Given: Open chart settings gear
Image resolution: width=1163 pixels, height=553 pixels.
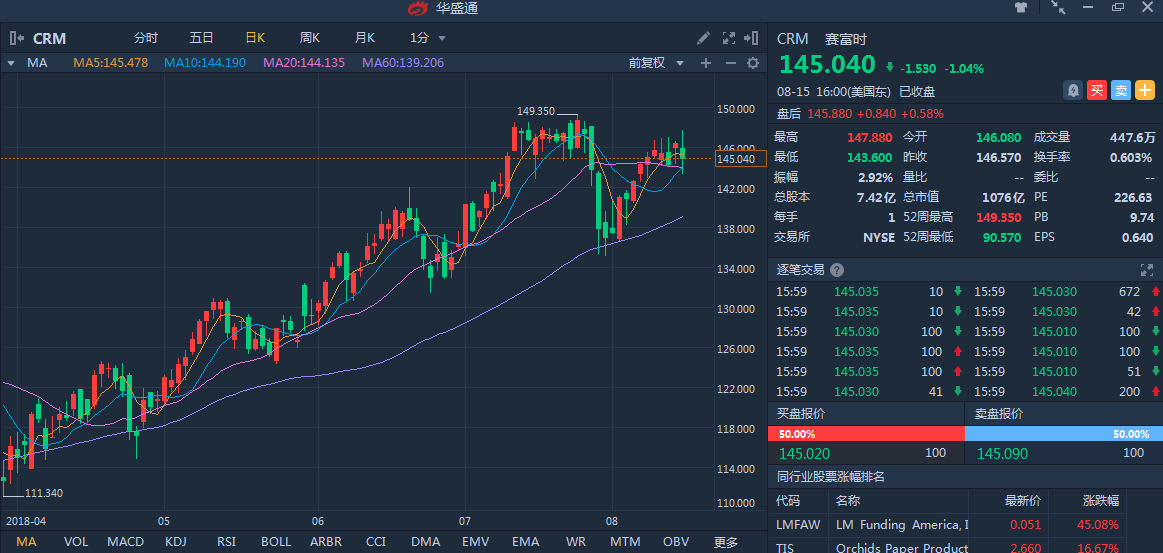Looking at the screenshot, I should click(753, 63).
